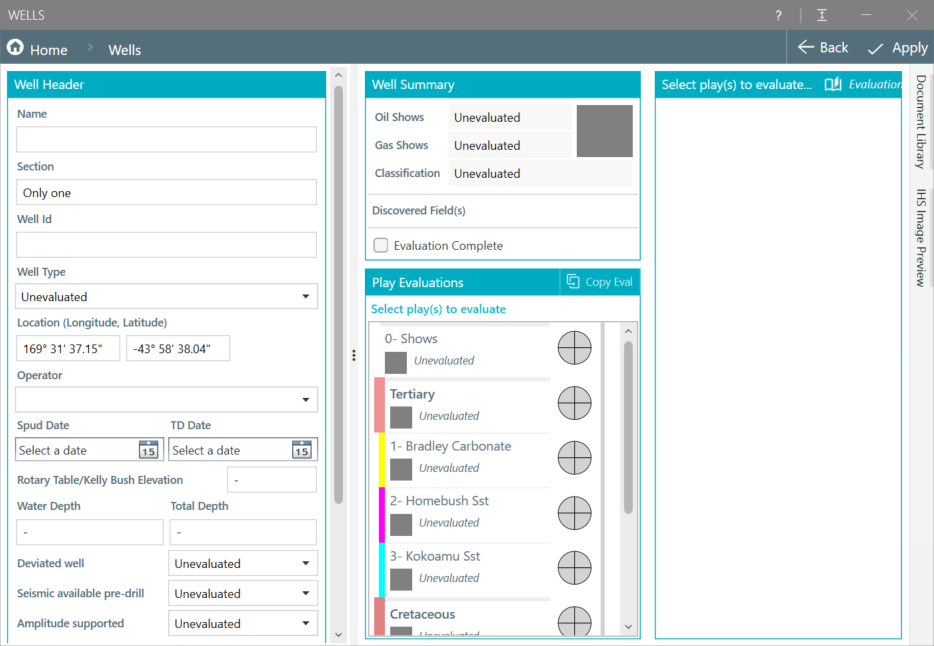Screen dimensions: 934x646
Task: Click the TD Date text field
Action: [230, 450]
